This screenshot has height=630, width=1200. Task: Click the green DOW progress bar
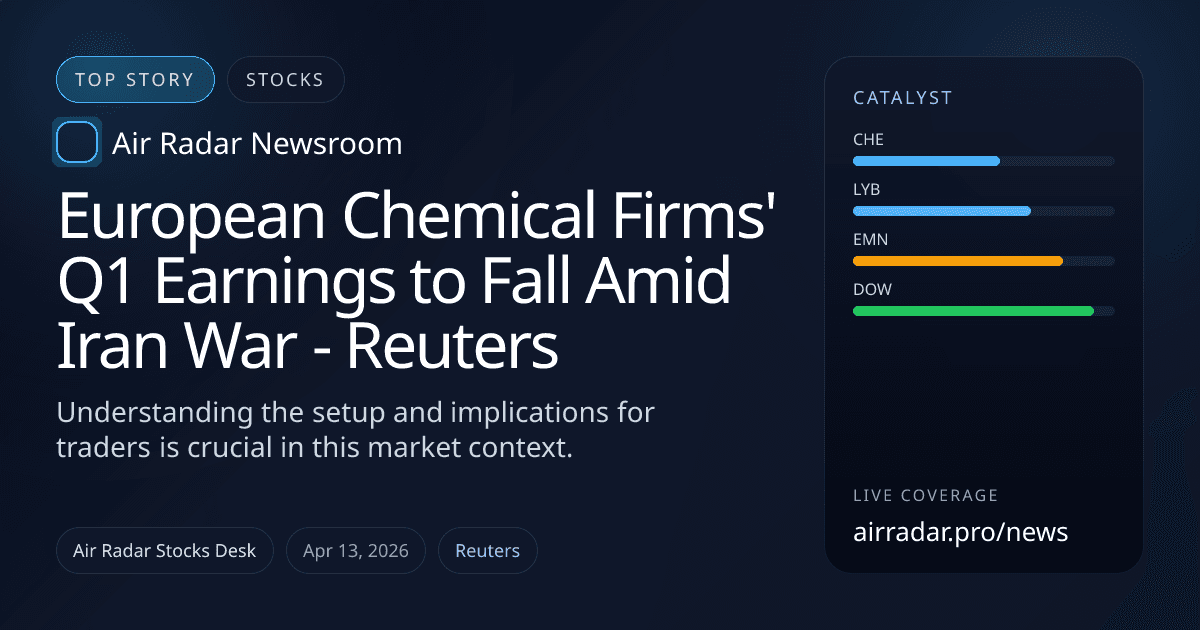(x=973, y=311)
